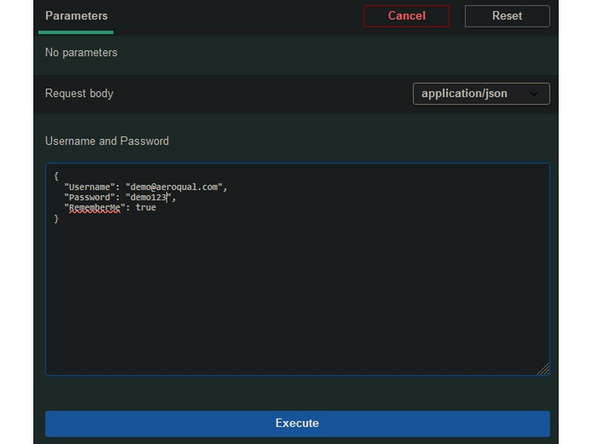
Task: Click the true value in the JSON
Action: 146,207
